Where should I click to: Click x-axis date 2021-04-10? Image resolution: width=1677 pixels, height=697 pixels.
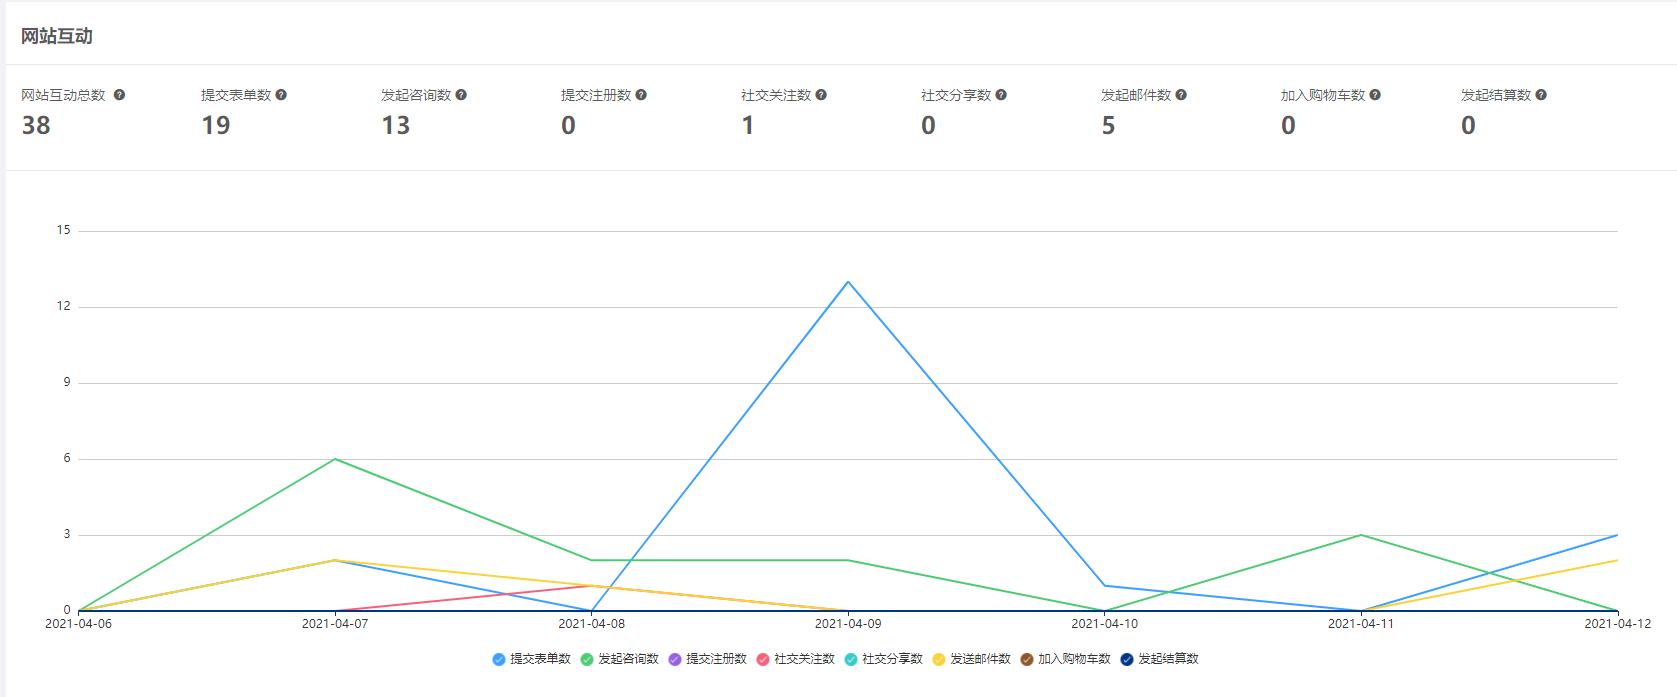1105,624
